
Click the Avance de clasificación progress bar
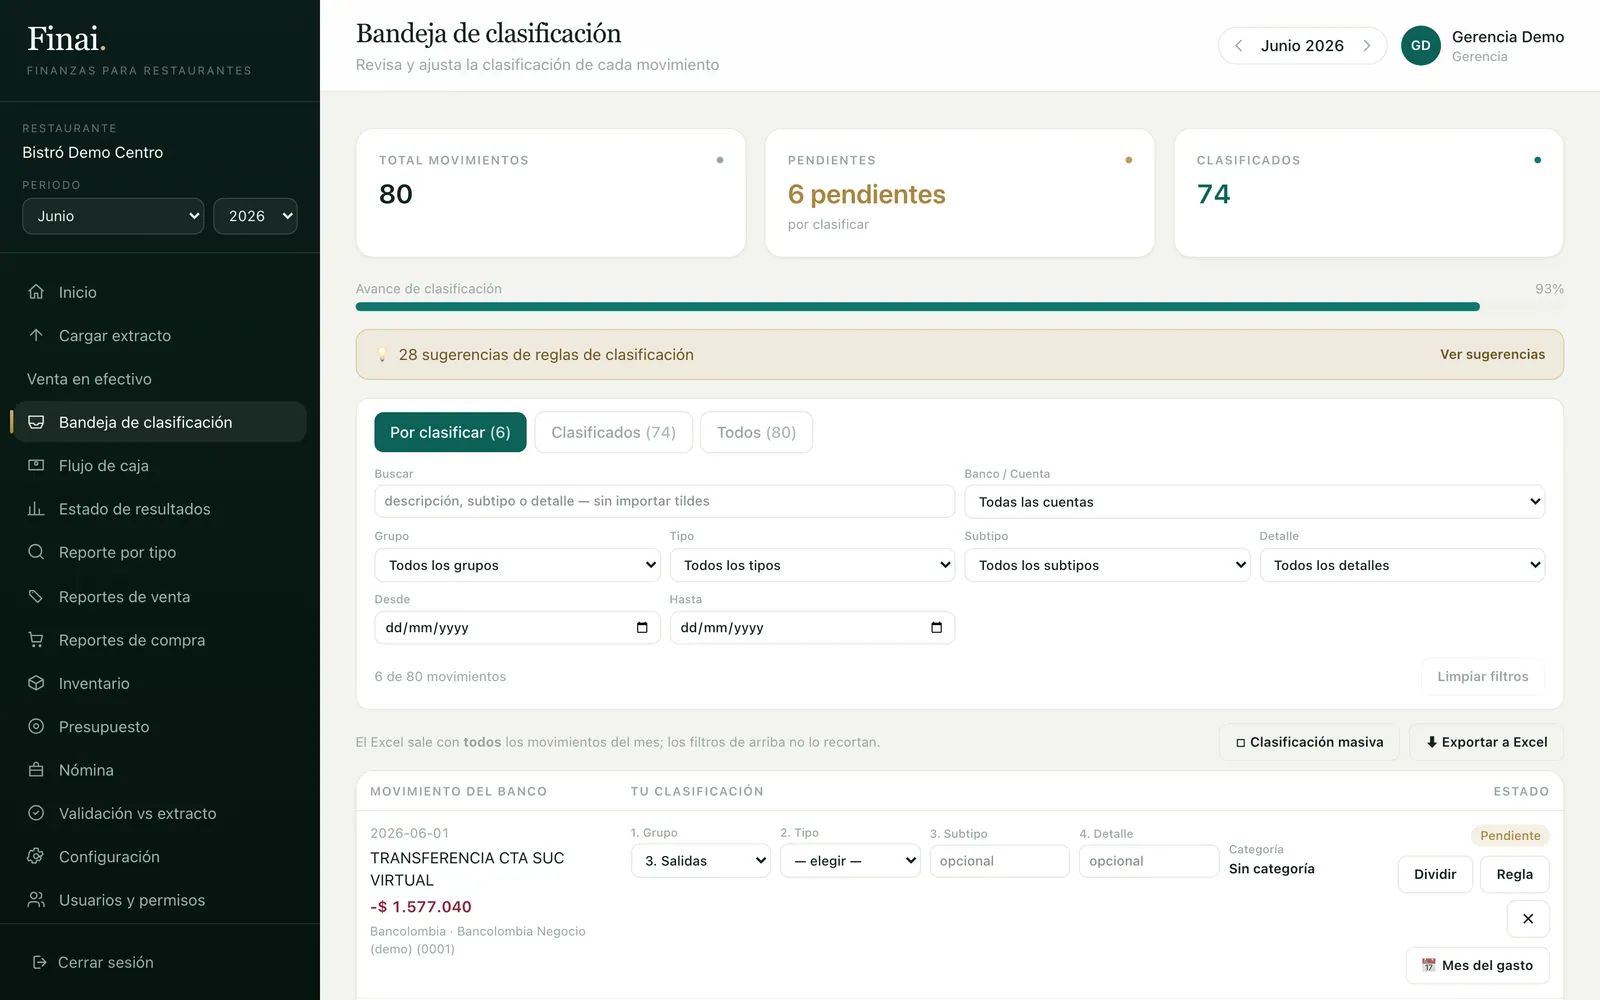coord(960,307)
